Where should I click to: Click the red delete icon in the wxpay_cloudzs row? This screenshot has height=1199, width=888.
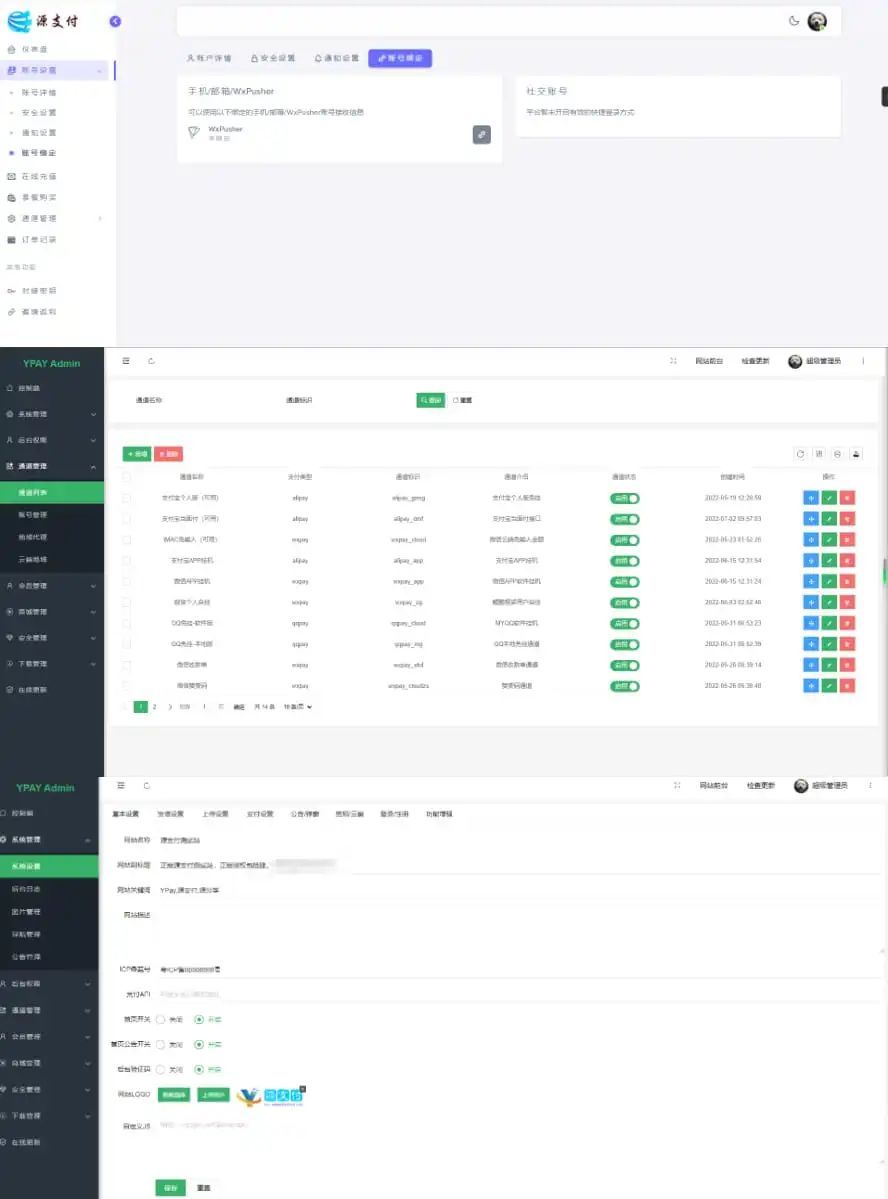[x=847, y=686]
